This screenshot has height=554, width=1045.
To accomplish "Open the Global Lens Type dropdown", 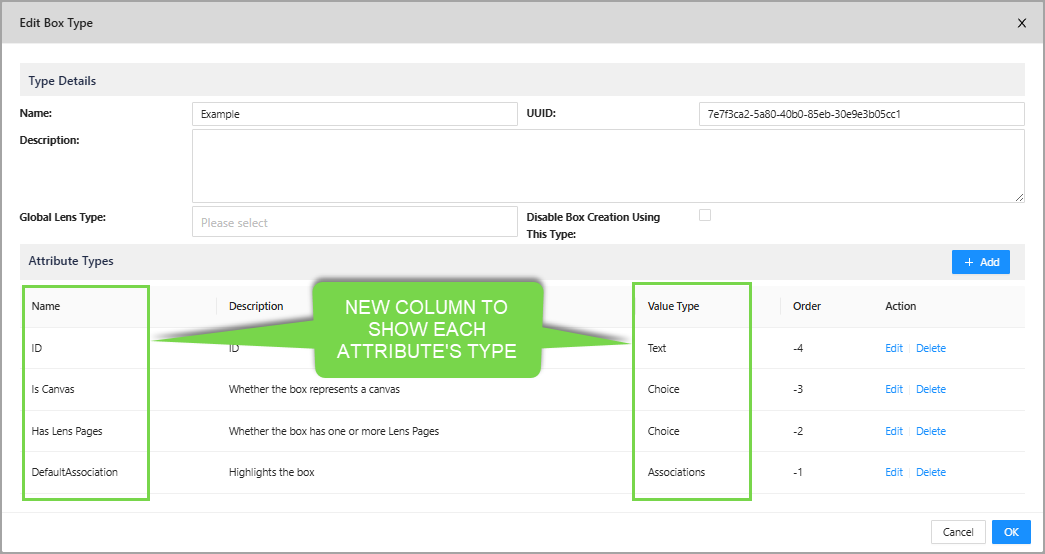I will tap(354, 222).
